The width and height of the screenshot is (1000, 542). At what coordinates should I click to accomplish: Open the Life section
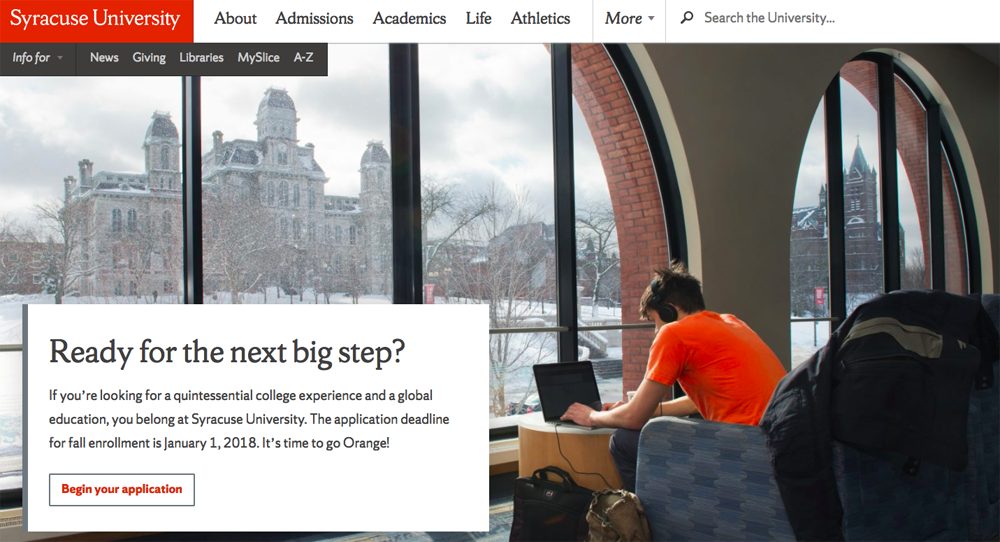coord(478,18)
